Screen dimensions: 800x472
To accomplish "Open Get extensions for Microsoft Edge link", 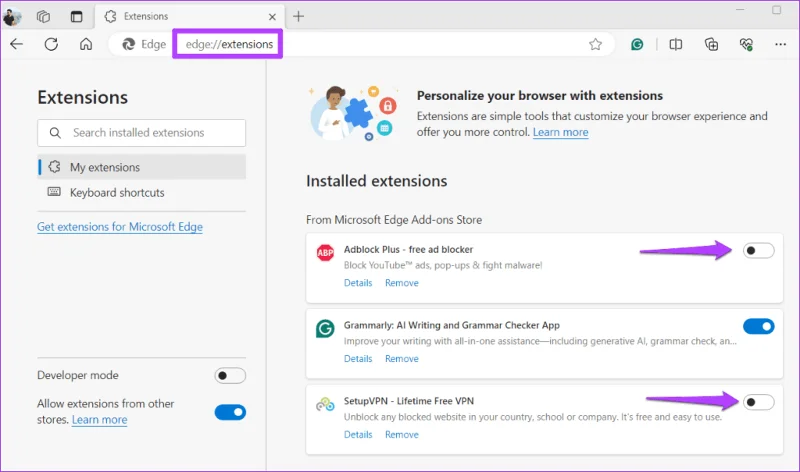I will coord(120,227).
